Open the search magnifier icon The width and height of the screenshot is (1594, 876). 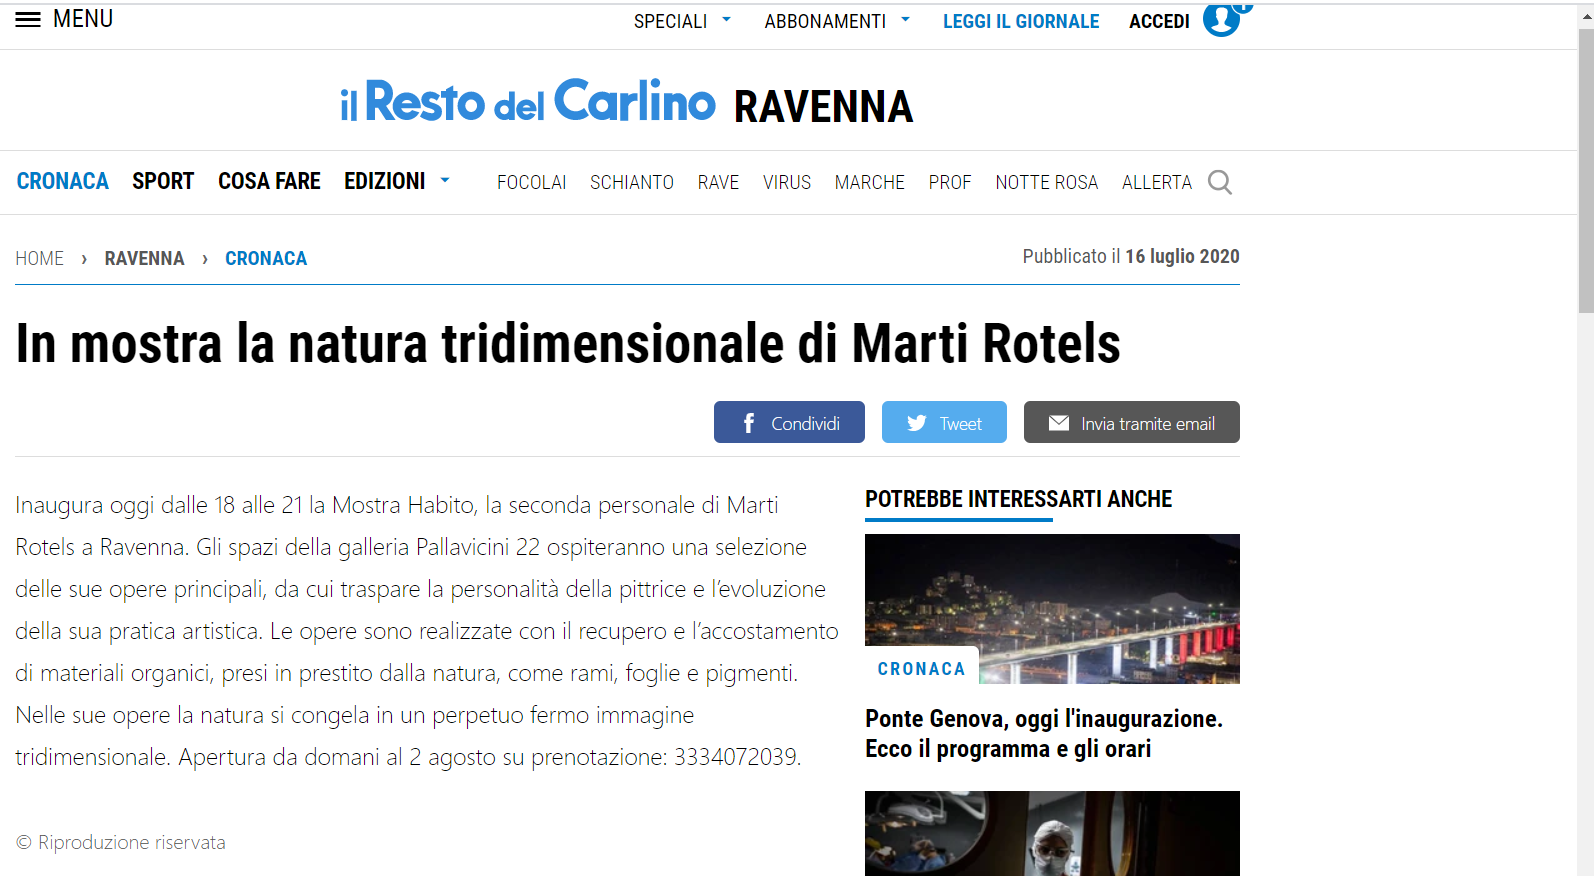coord(1219,182)
